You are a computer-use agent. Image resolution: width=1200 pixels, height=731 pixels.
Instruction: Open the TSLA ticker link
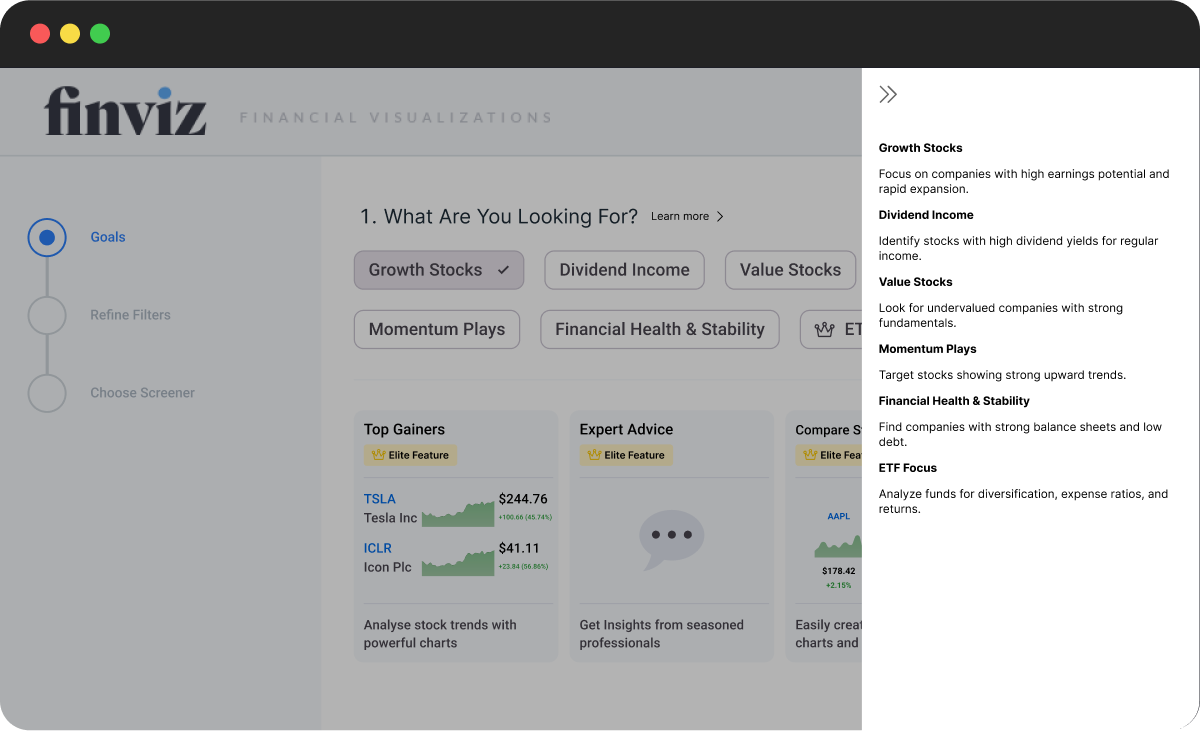[x=379, y=499]
